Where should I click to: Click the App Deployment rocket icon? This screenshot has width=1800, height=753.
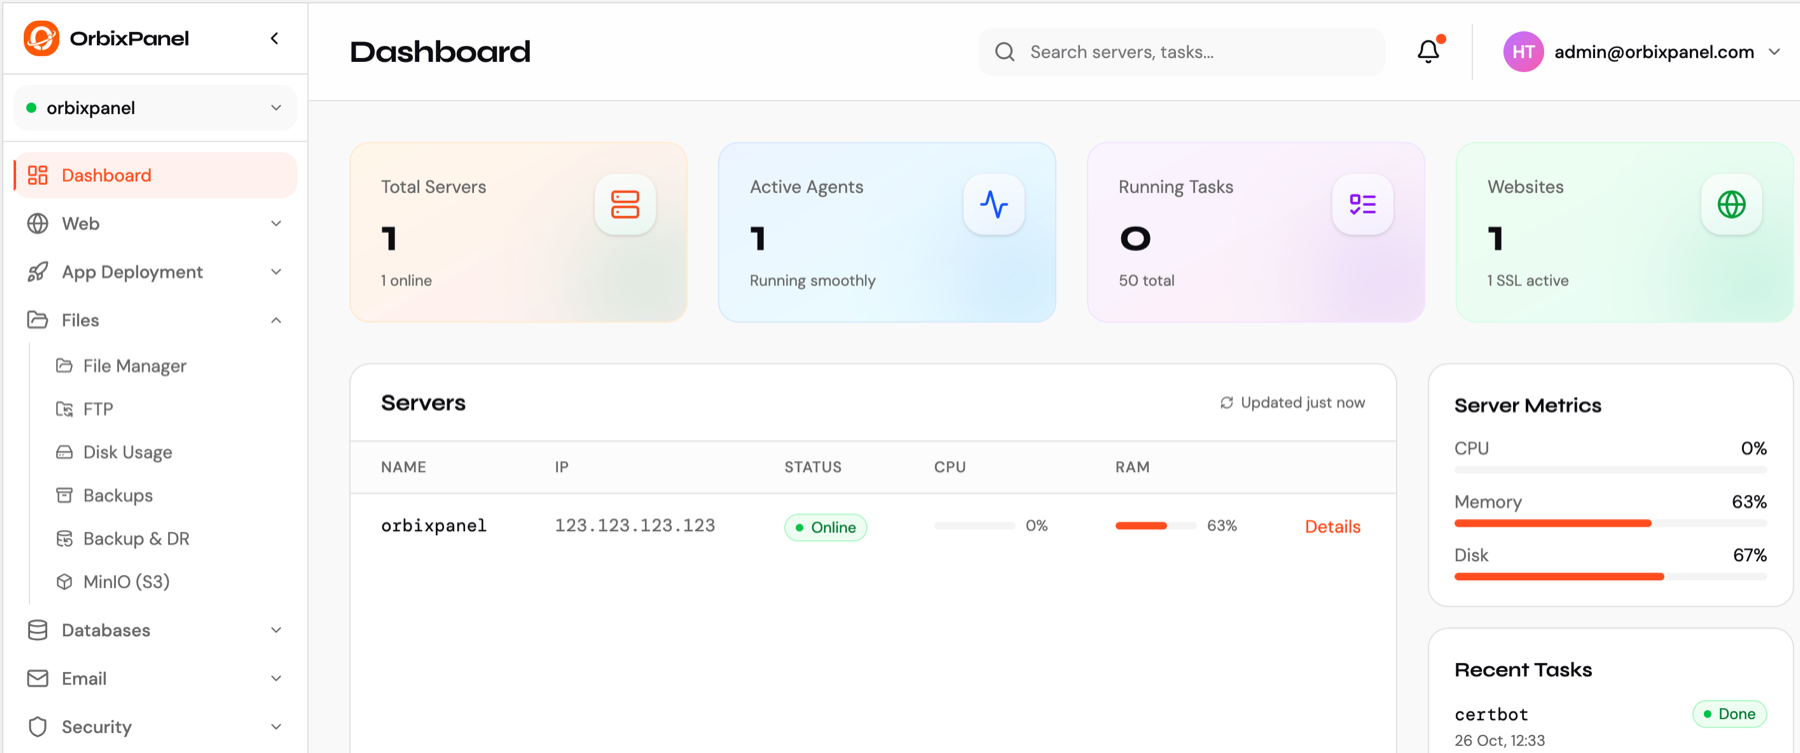coord(38,272)
